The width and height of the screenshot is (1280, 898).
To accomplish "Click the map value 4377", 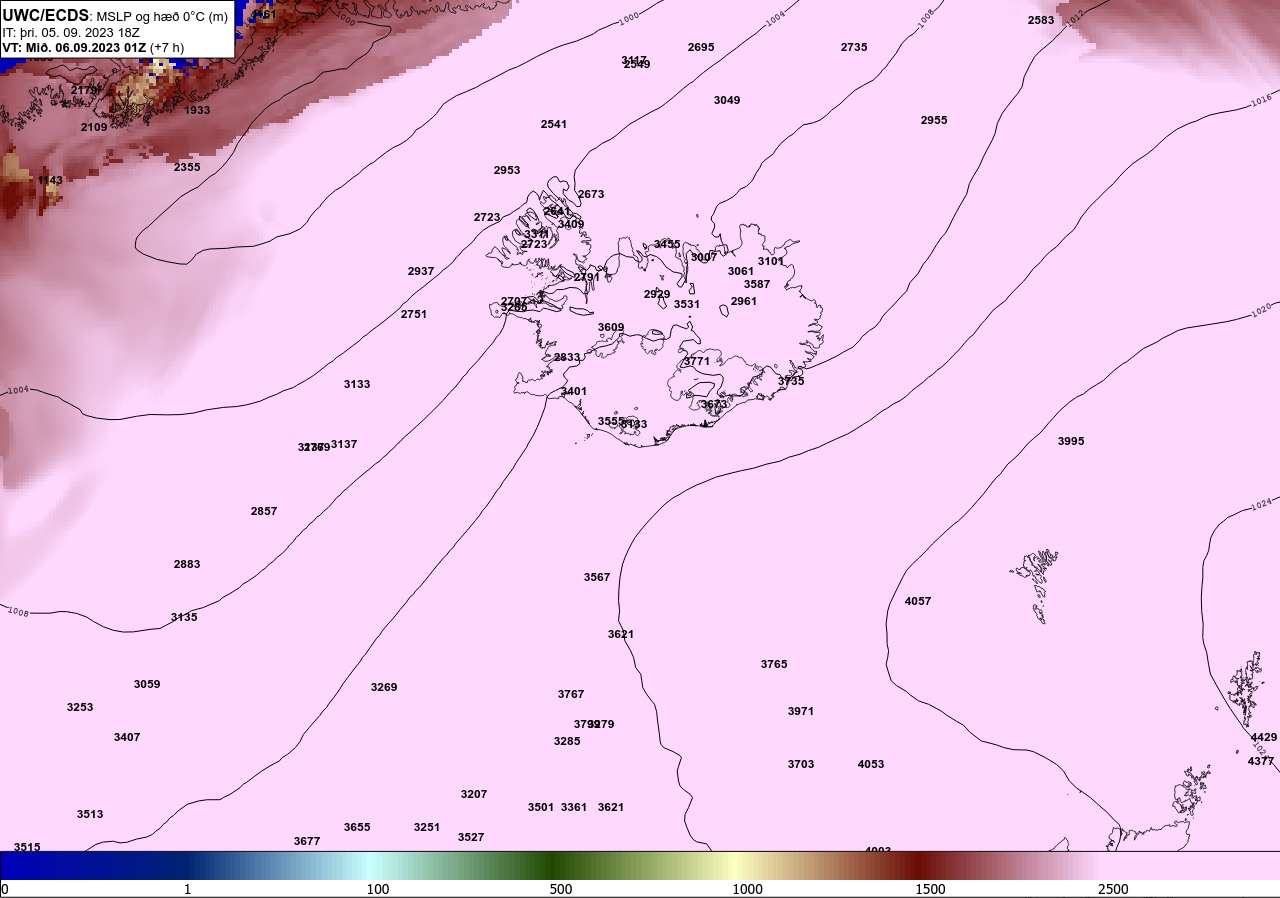I will pos(1261,761).
